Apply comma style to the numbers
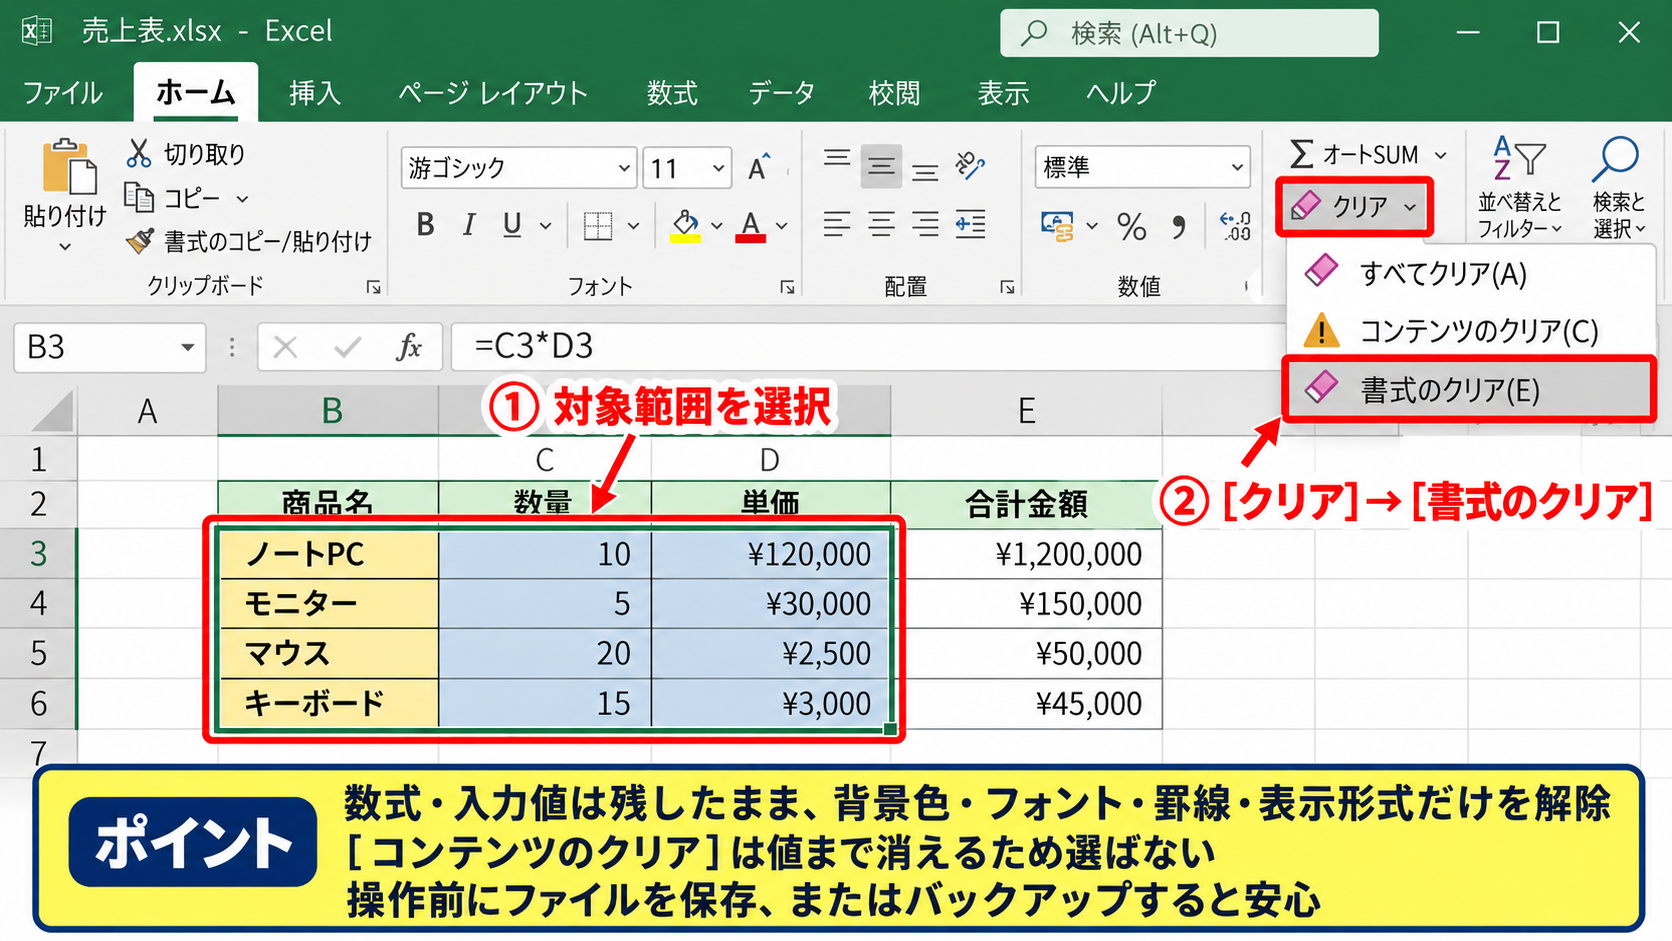 (x=1179, y=227)
